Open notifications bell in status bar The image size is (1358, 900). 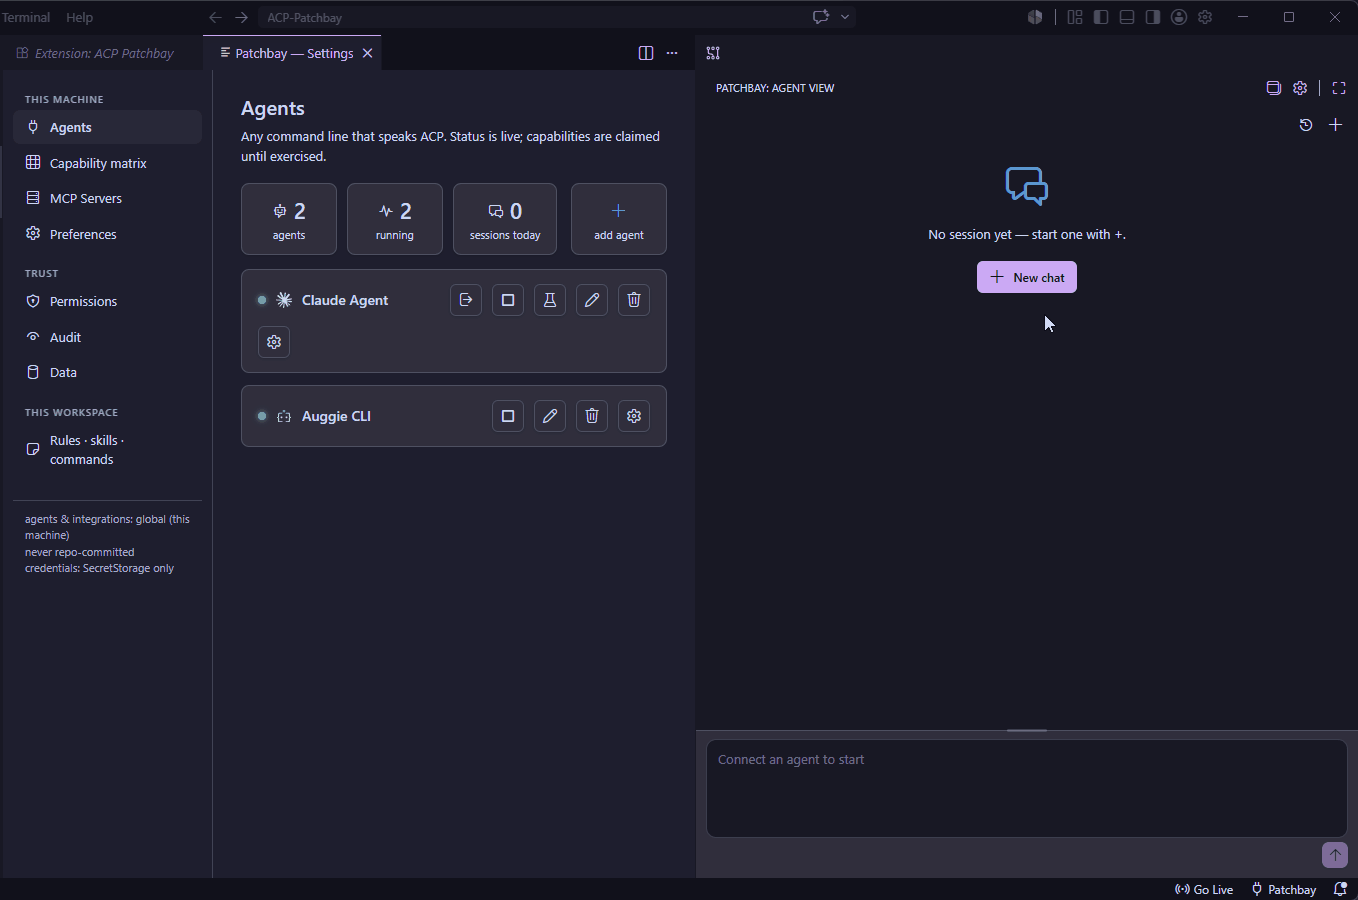click(1340, 889)
